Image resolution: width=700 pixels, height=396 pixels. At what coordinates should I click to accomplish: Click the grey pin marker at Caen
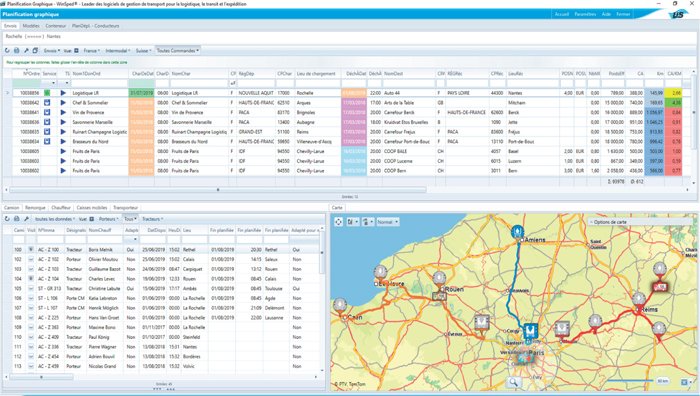[340, 306]
